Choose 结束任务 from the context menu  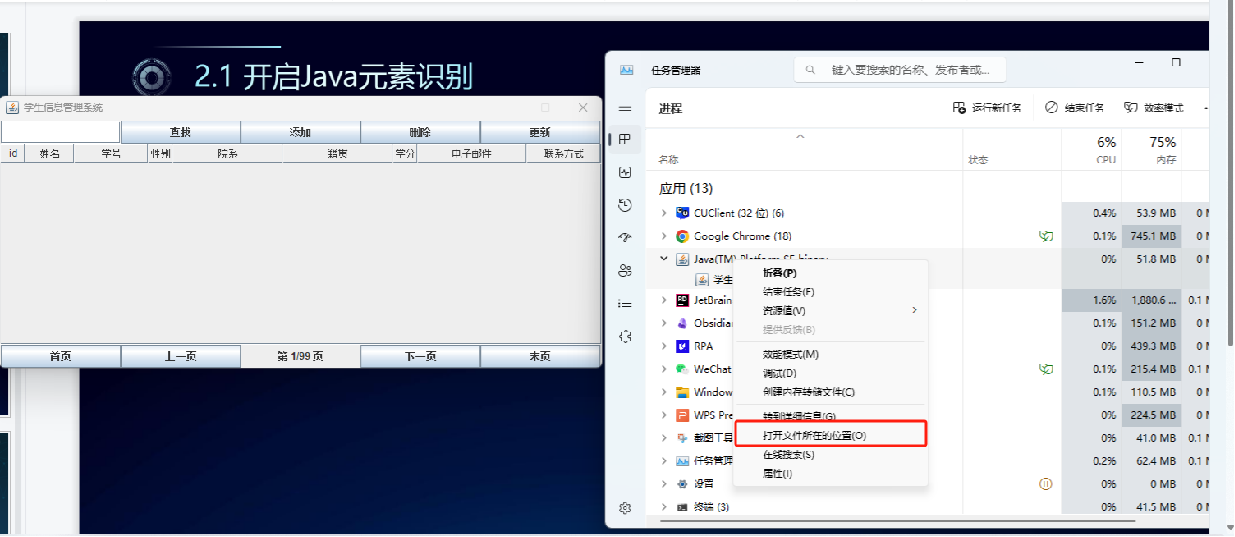coord(788,291)
